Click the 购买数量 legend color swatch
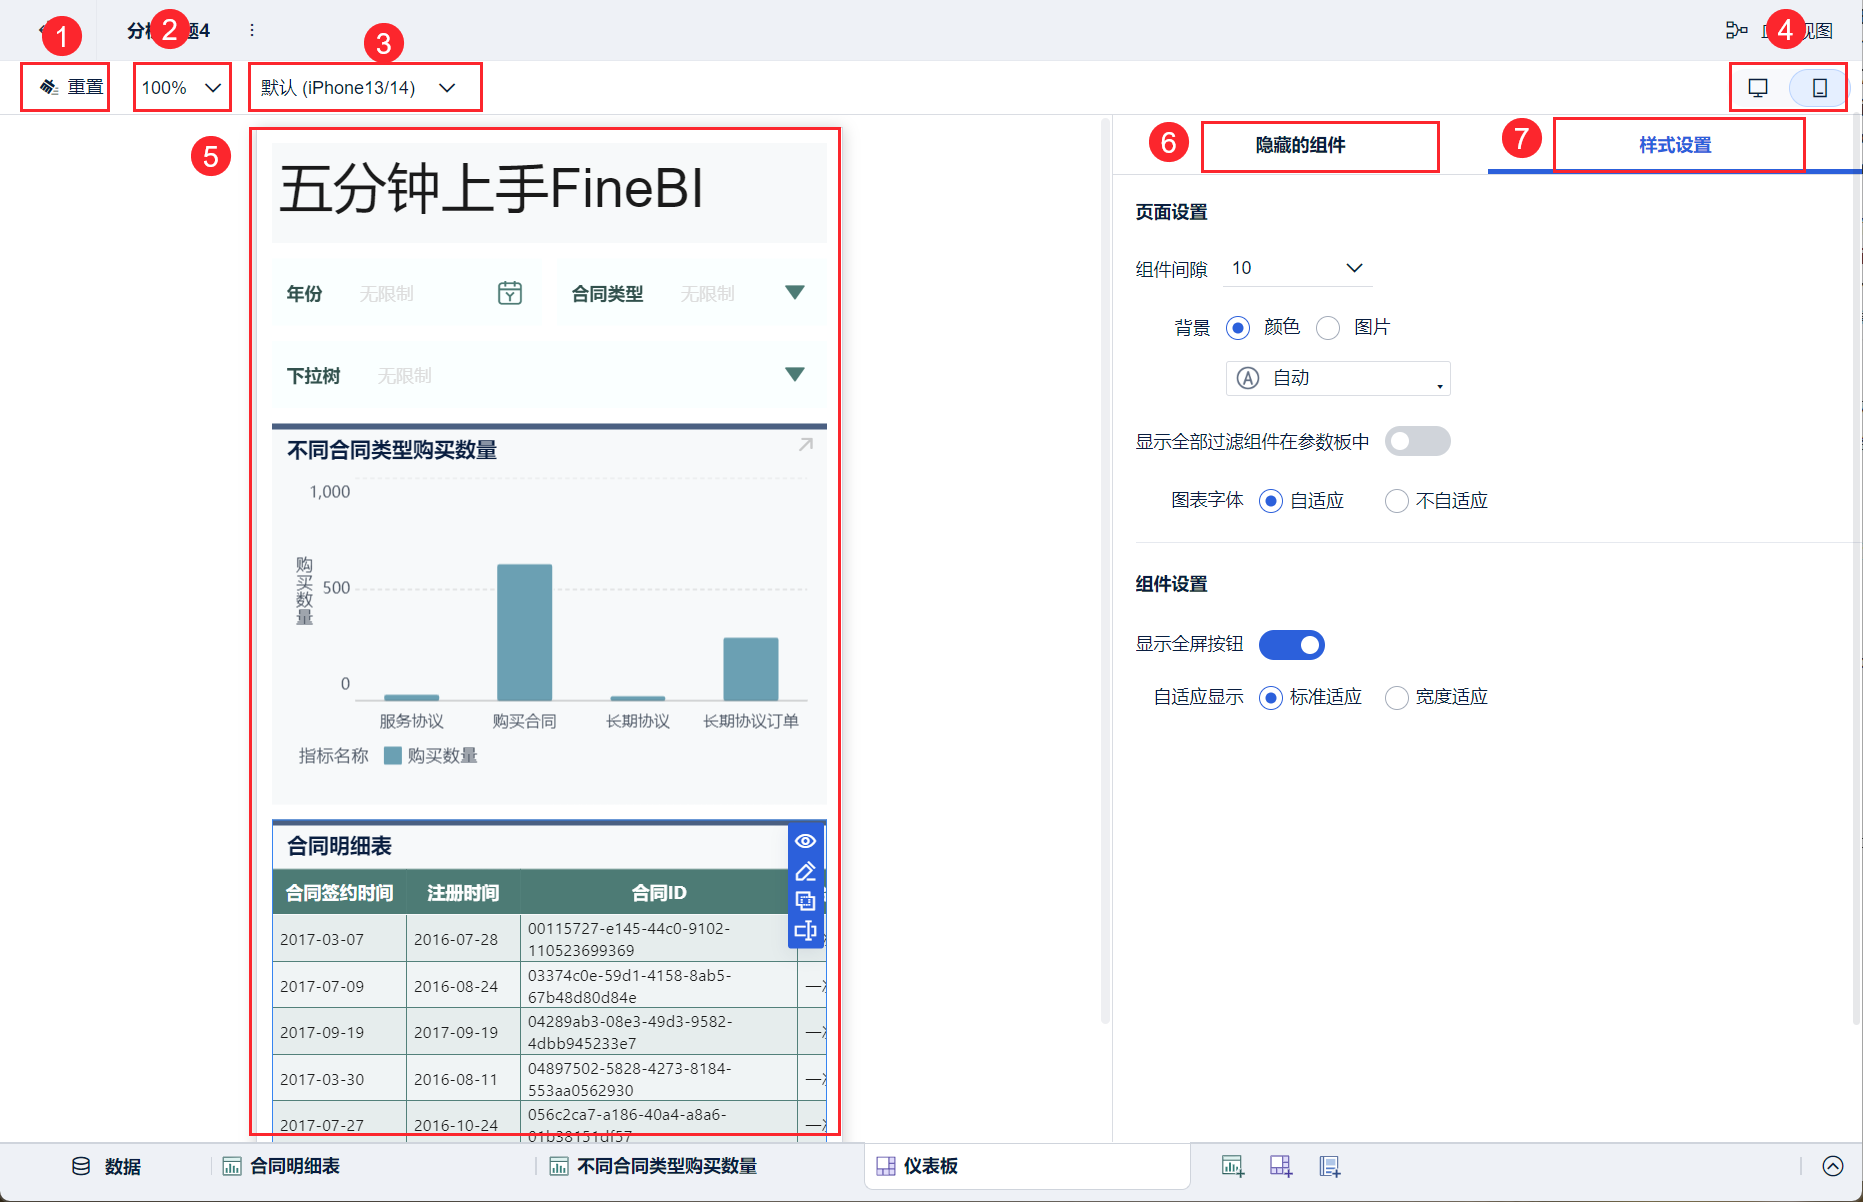The height and width of the screenshot is (1202, 1863). click(x=393, y=756)
